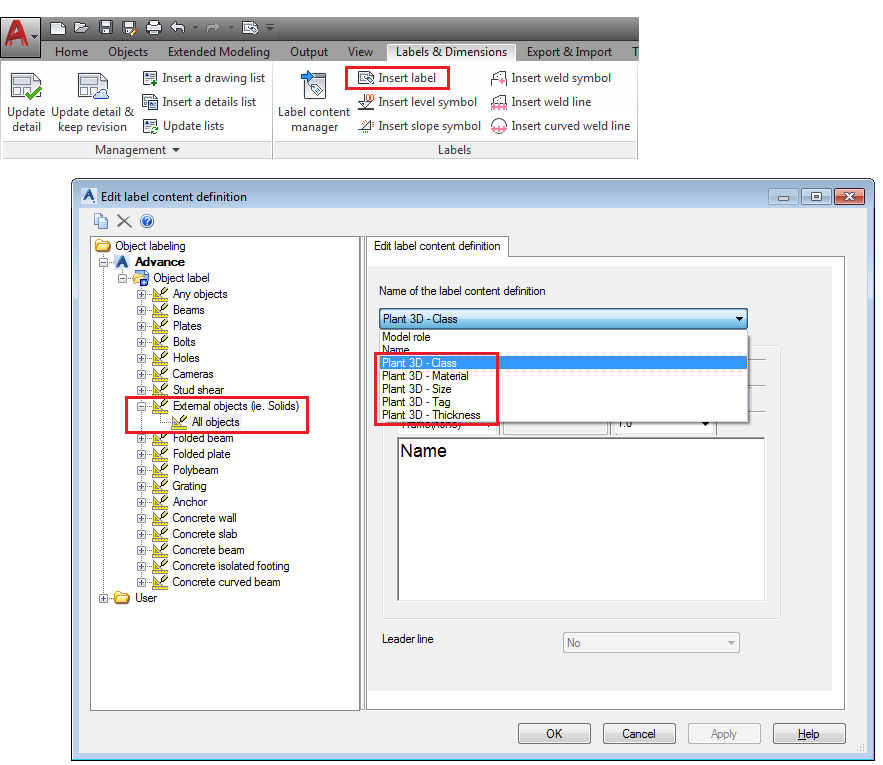Select Concrete slab in the tree
The height and width of the screenshot is (765, 883).
coord(204,534)
